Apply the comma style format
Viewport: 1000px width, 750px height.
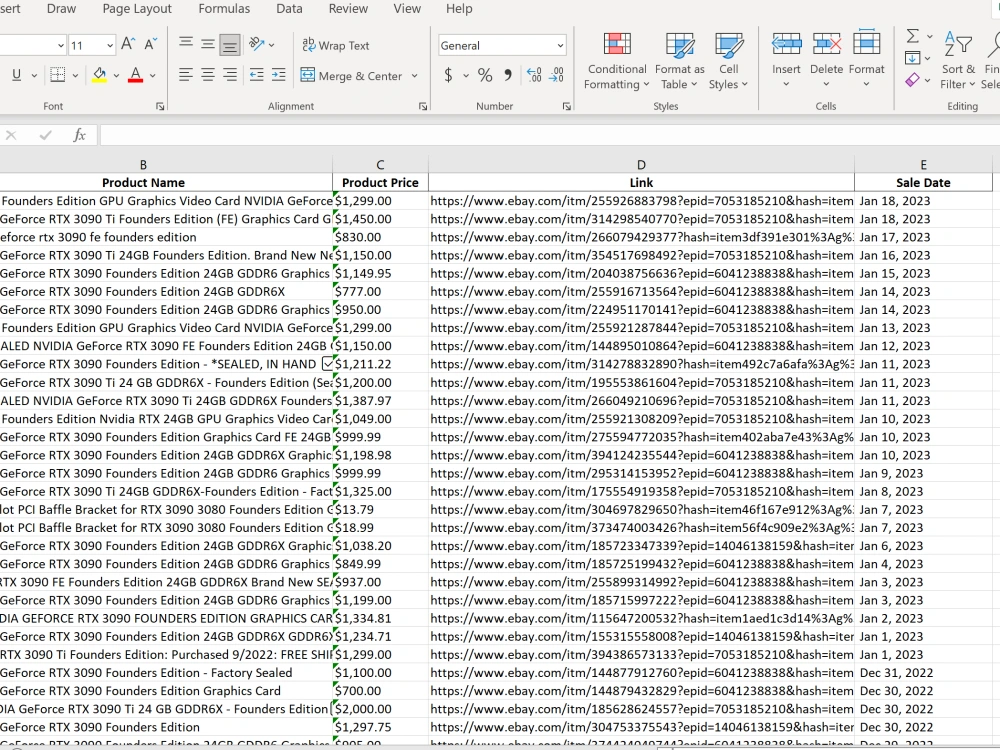point(508,75)
